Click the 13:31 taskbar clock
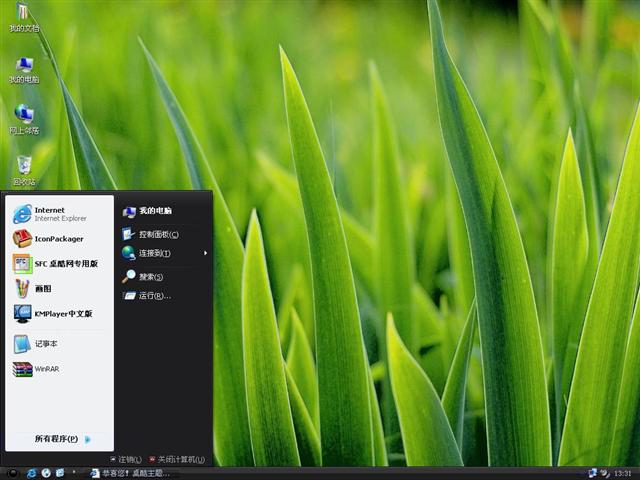This screenshot has width=640, height=480. 622,473
